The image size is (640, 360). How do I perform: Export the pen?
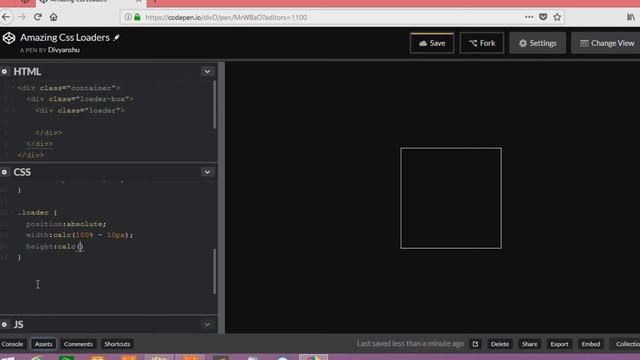pos(559,344)
